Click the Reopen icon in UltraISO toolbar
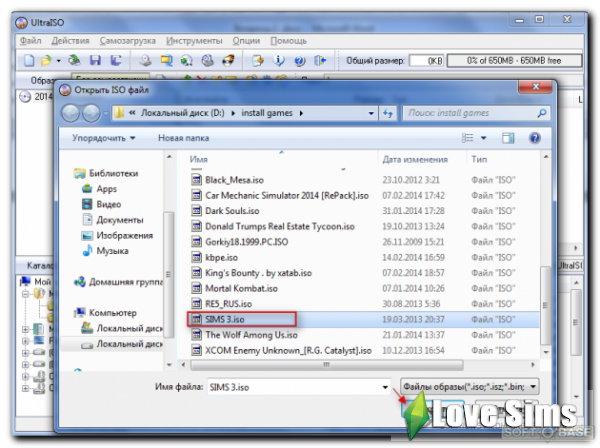Image resolution: width=600 pixels, height=448 pixels. (x=75, y=60)
